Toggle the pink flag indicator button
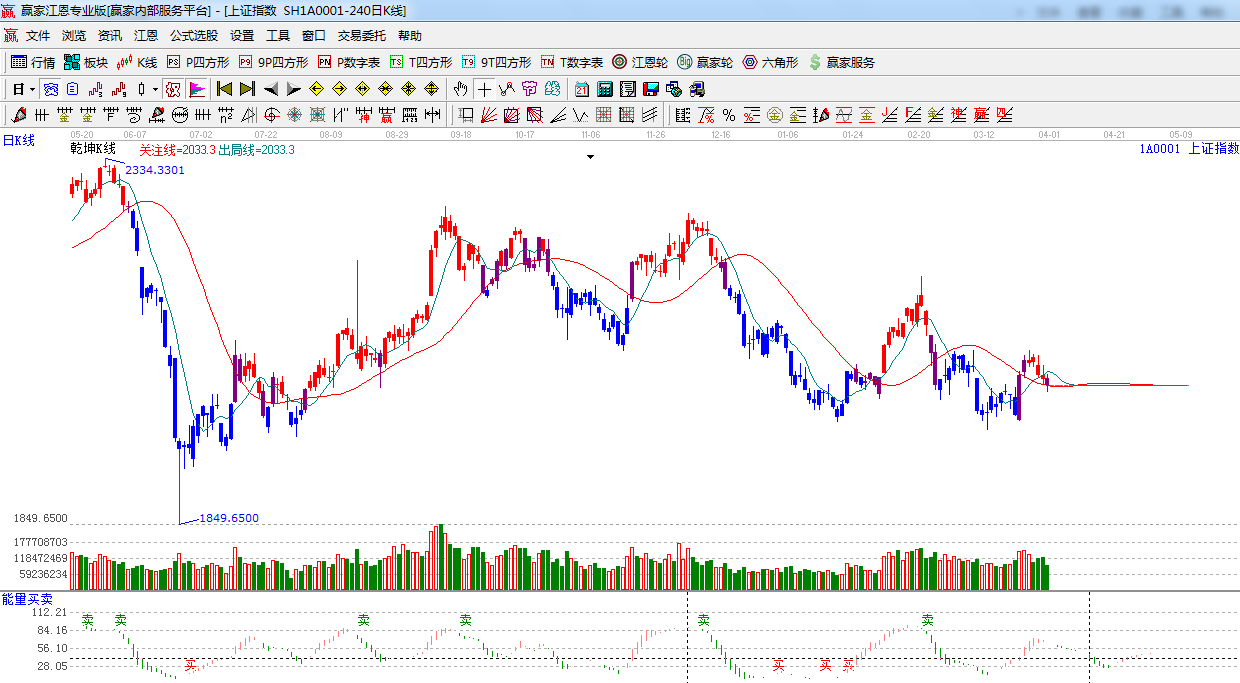Screen dimensions: 1240x683 pos(197,89)
